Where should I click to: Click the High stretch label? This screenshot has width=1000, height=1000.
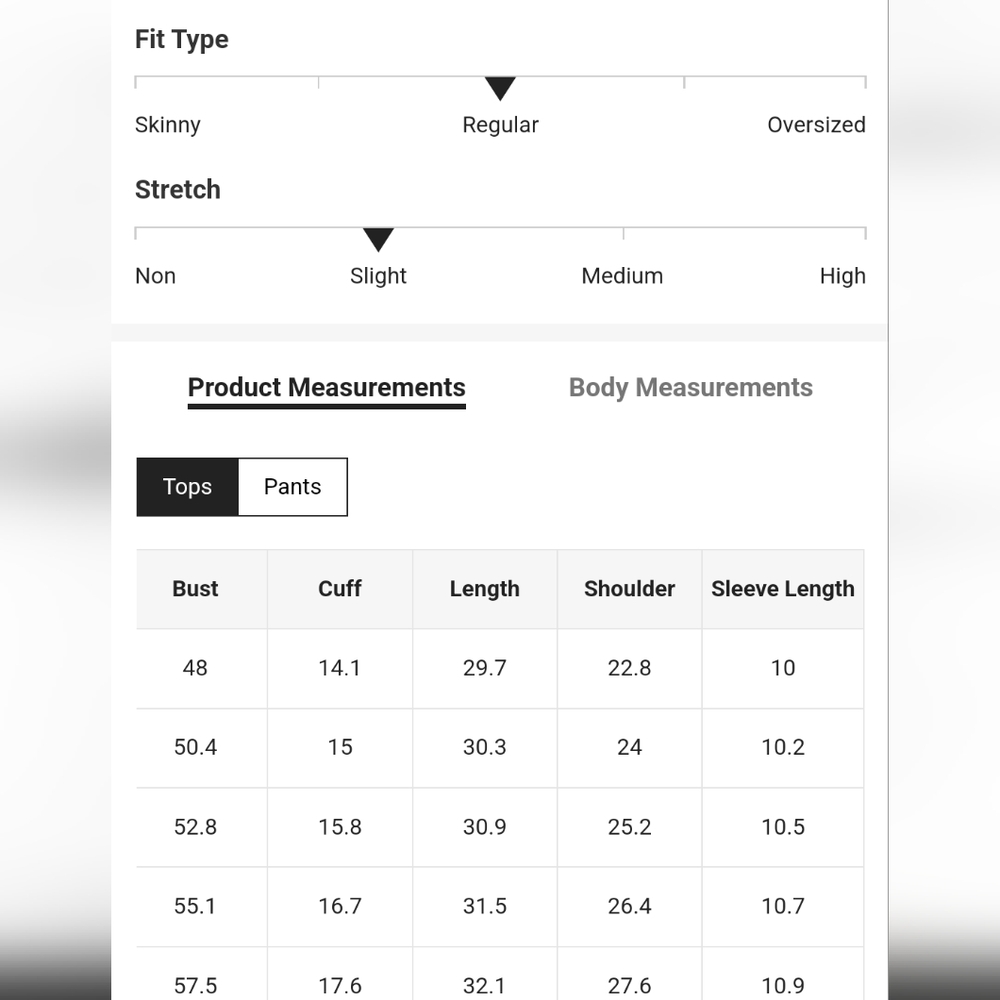tap(842, 276)
